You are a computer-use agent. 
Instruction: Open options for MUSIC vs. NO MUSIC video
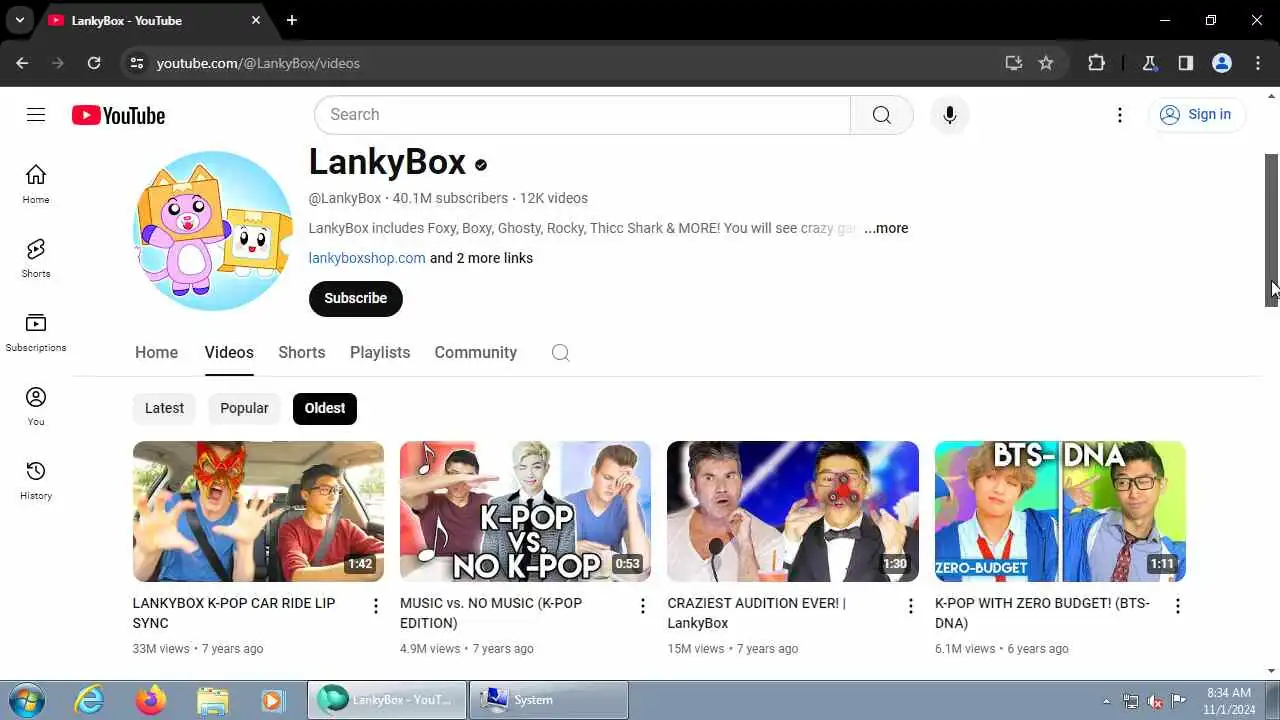(x=643, y=606)
